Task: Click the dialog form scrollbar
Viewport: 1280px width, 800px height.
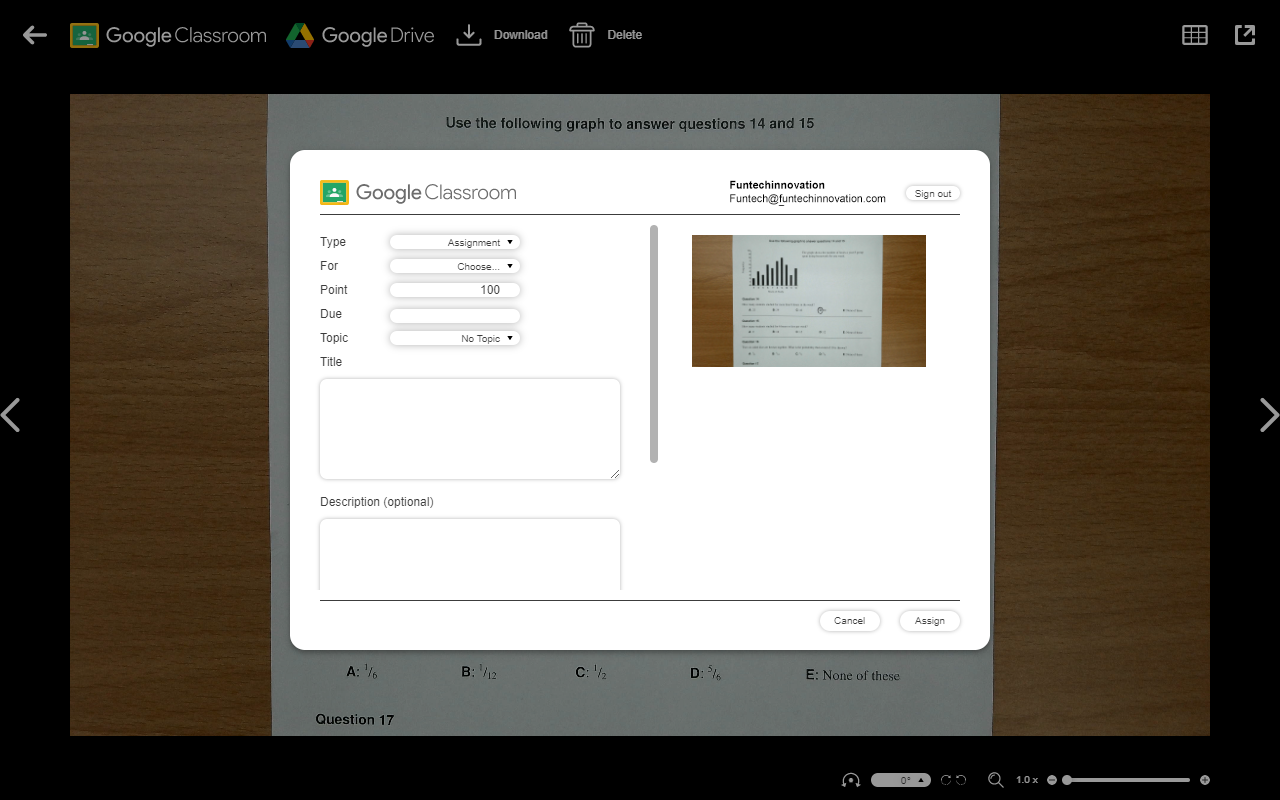Action: pyautogui.click(x=654, y=344)
